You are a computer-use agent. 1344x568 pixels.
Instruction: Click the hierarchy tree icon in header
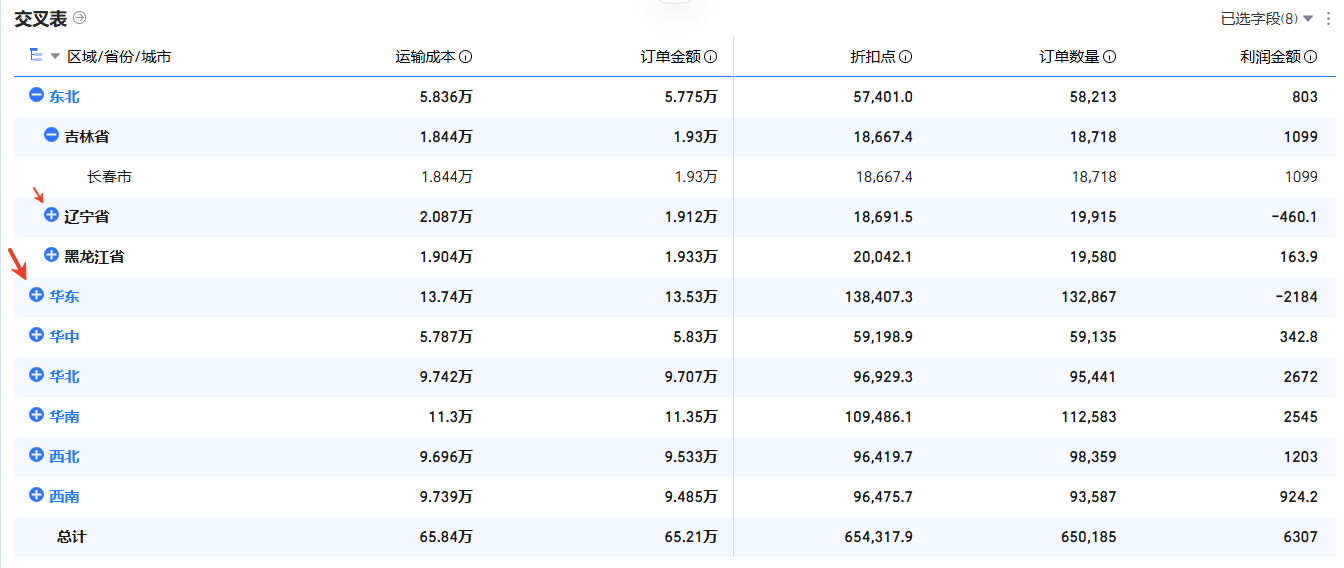[36, 56]
